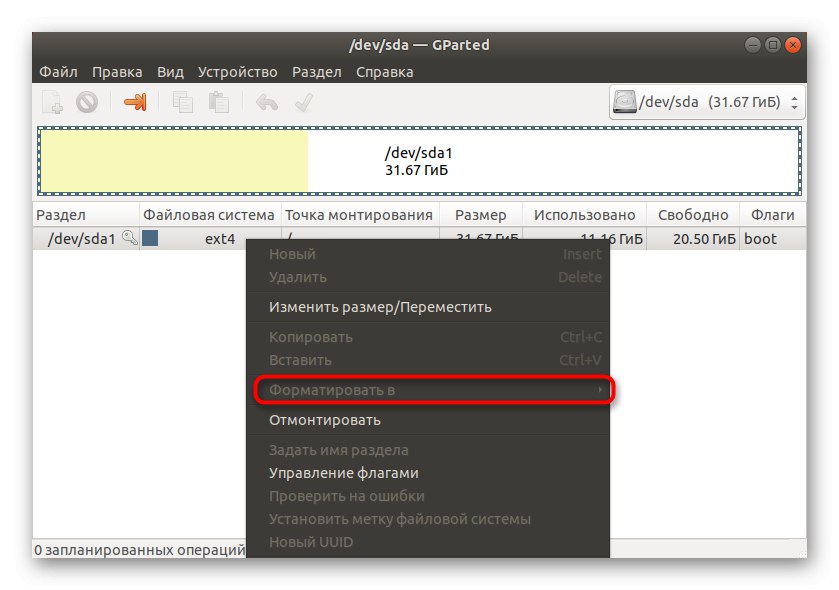Click the /dev/sda1 31.67 ГиБ label in the disk graphic
This screenshot has width=839, height=590.
pos(418,162)
